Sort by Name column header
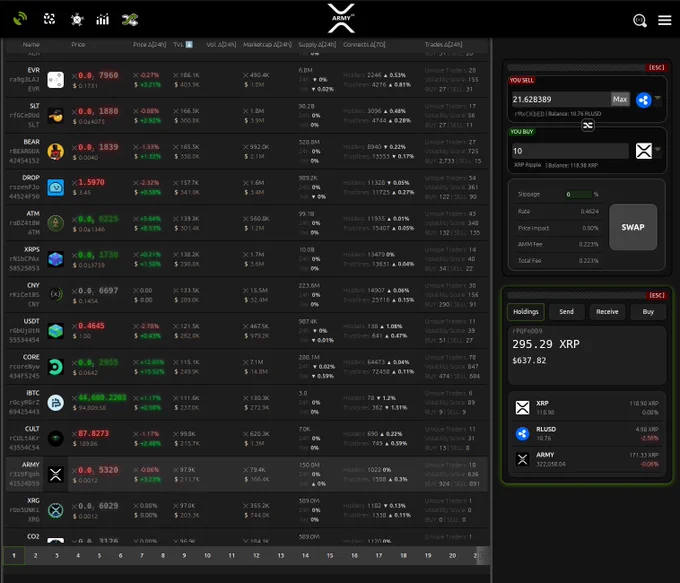Viewport: 680px width, 583px height. (x=31, y=44)
